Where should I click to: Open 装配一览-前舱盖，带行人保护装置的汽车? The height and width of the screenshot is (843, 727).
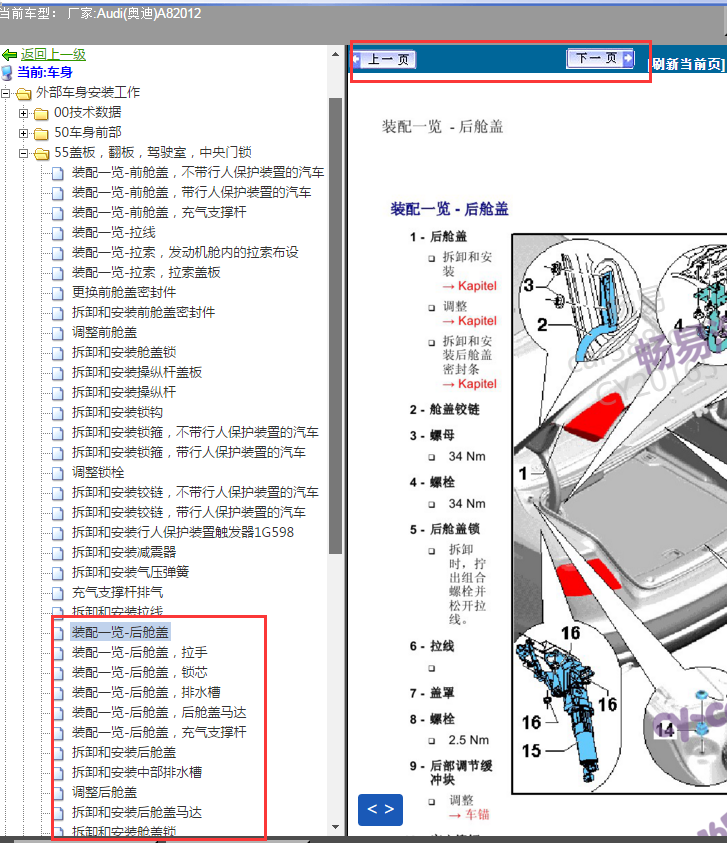pyautogui.click(x=191, y=192)
